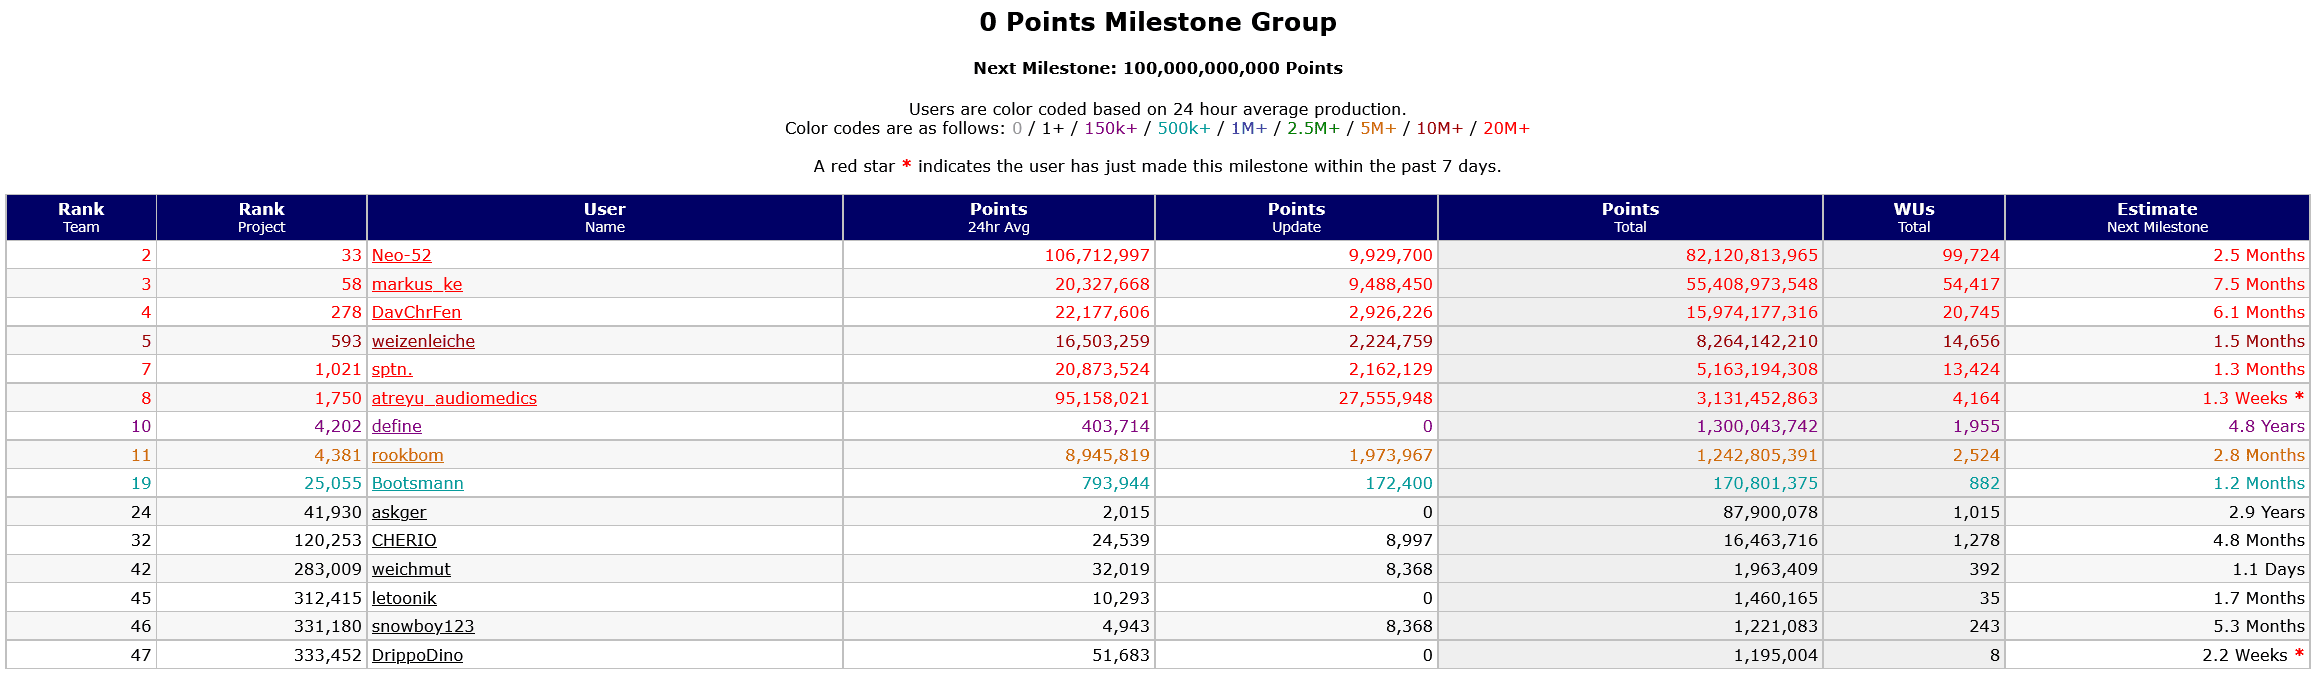Select the askger user link
The height and width of the screenshot is (675, 2316).
(x=399, y=512)
